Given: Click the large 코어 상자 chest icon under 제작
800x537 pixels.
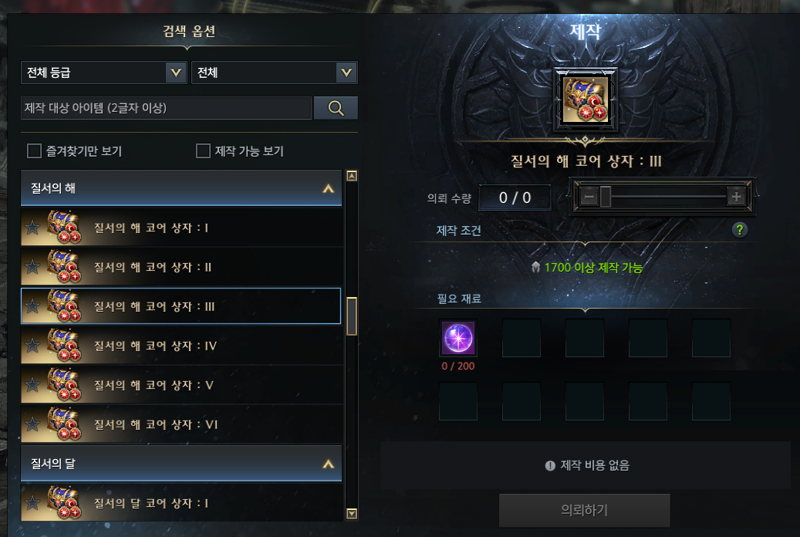Looking at the screenshot, I should coord(585,99).
